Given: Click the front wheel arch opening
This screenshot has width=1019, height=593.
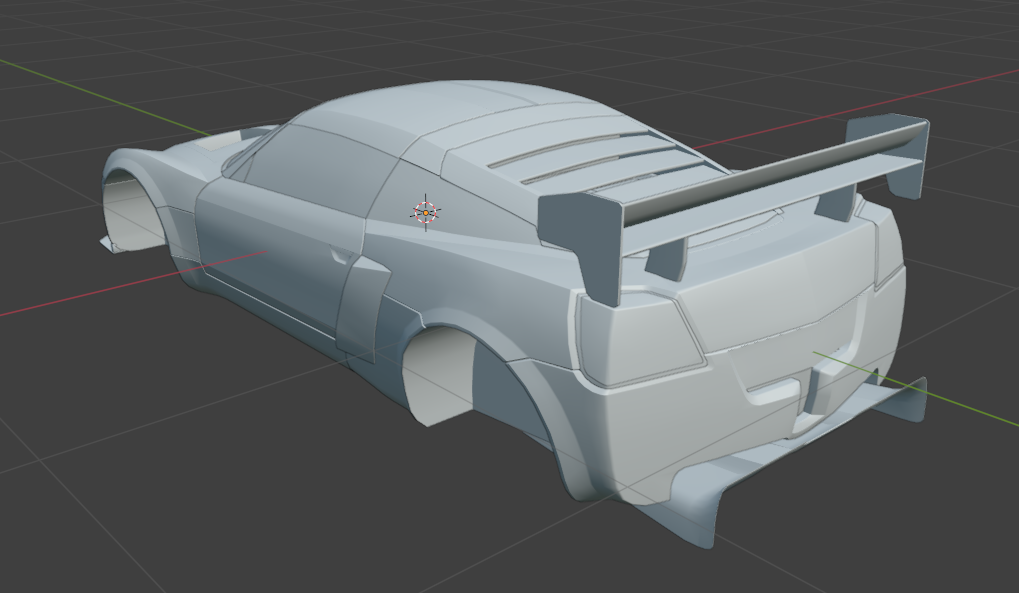Looking at the screenshot, I should click(133, 211).
